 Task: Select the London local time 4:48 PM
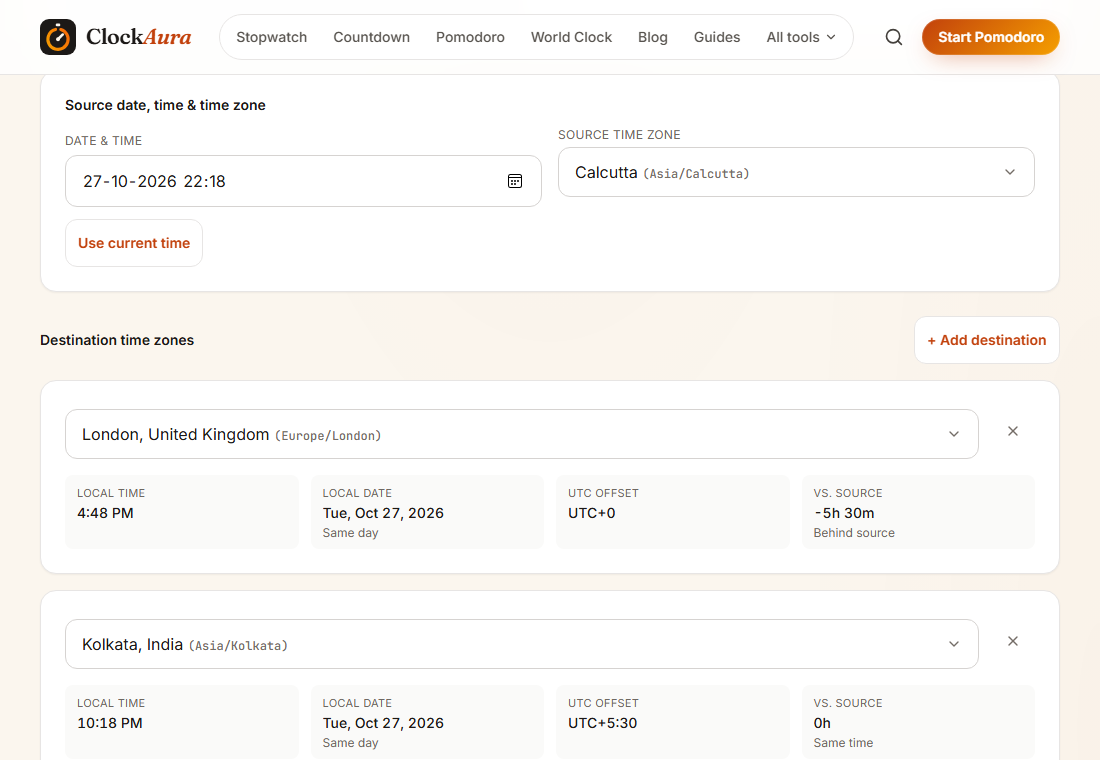pos(105,513)
